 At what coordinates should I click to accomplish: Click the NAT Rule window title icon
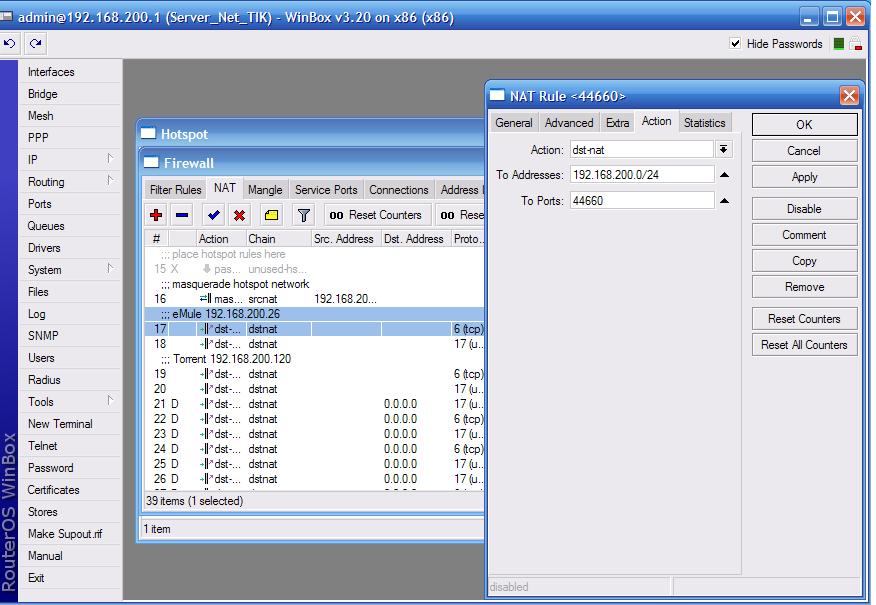497,96
